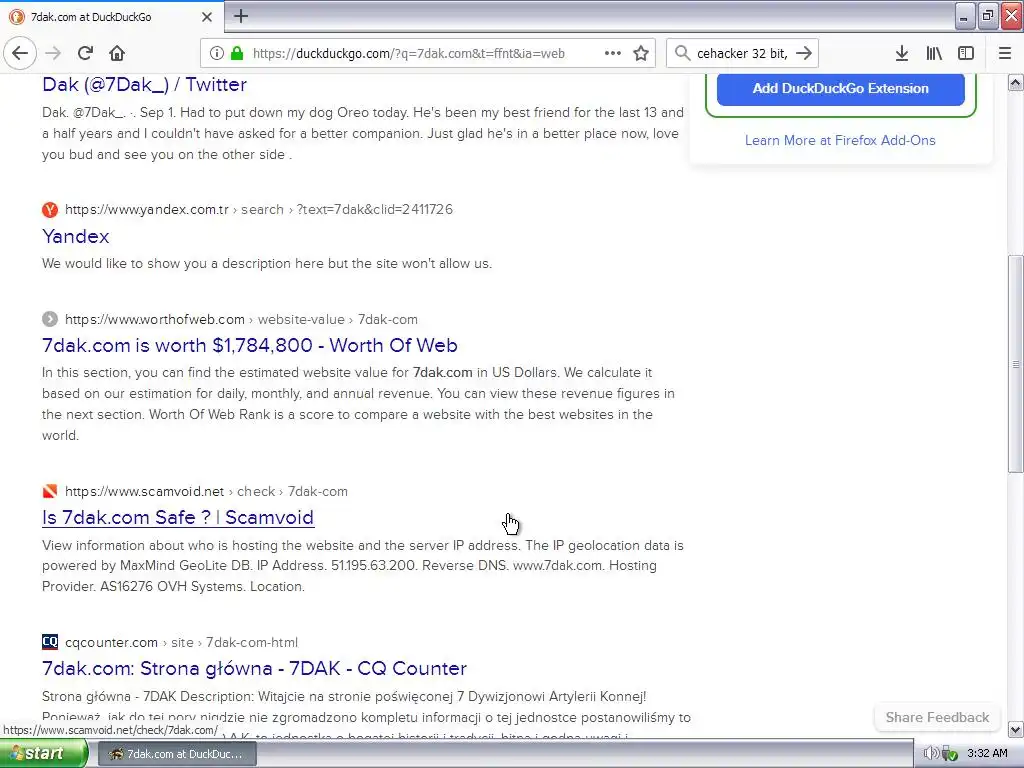The height and width of the screenshot is (768, 1024).
Task: Open the Worth Of Web result title
Action: (249, 345)
